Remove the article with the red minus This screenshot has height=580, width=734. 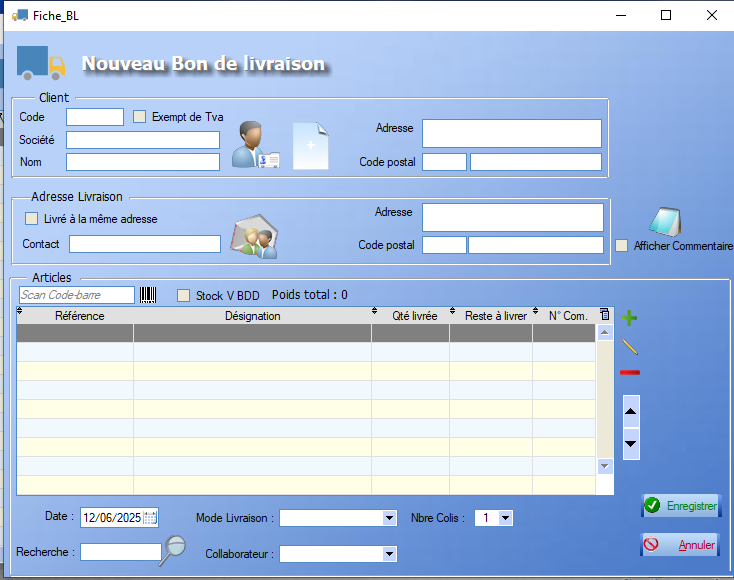[x=630, y=373]
